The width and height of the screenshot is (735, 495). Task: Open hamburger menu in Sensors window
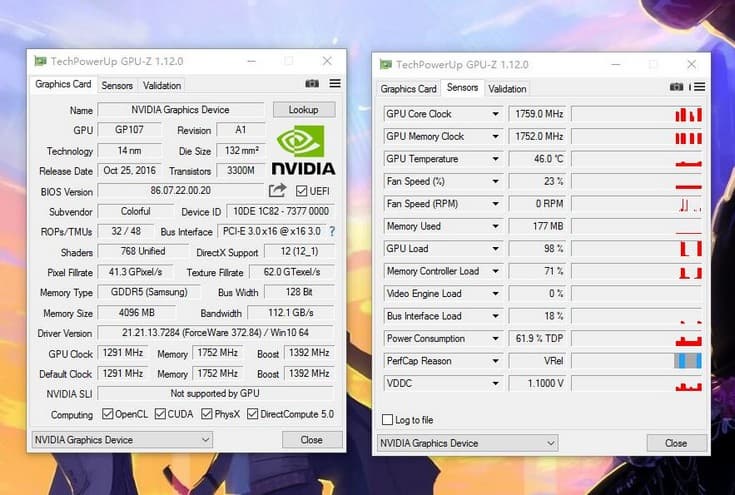click(699, 87)
